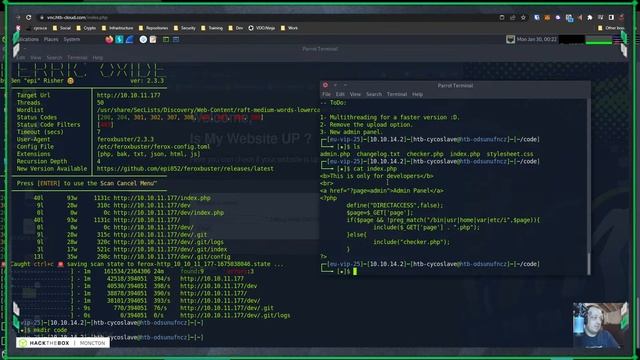Click the purple round extension icon
Screen dimensions: 640x360
coord(558,18)
